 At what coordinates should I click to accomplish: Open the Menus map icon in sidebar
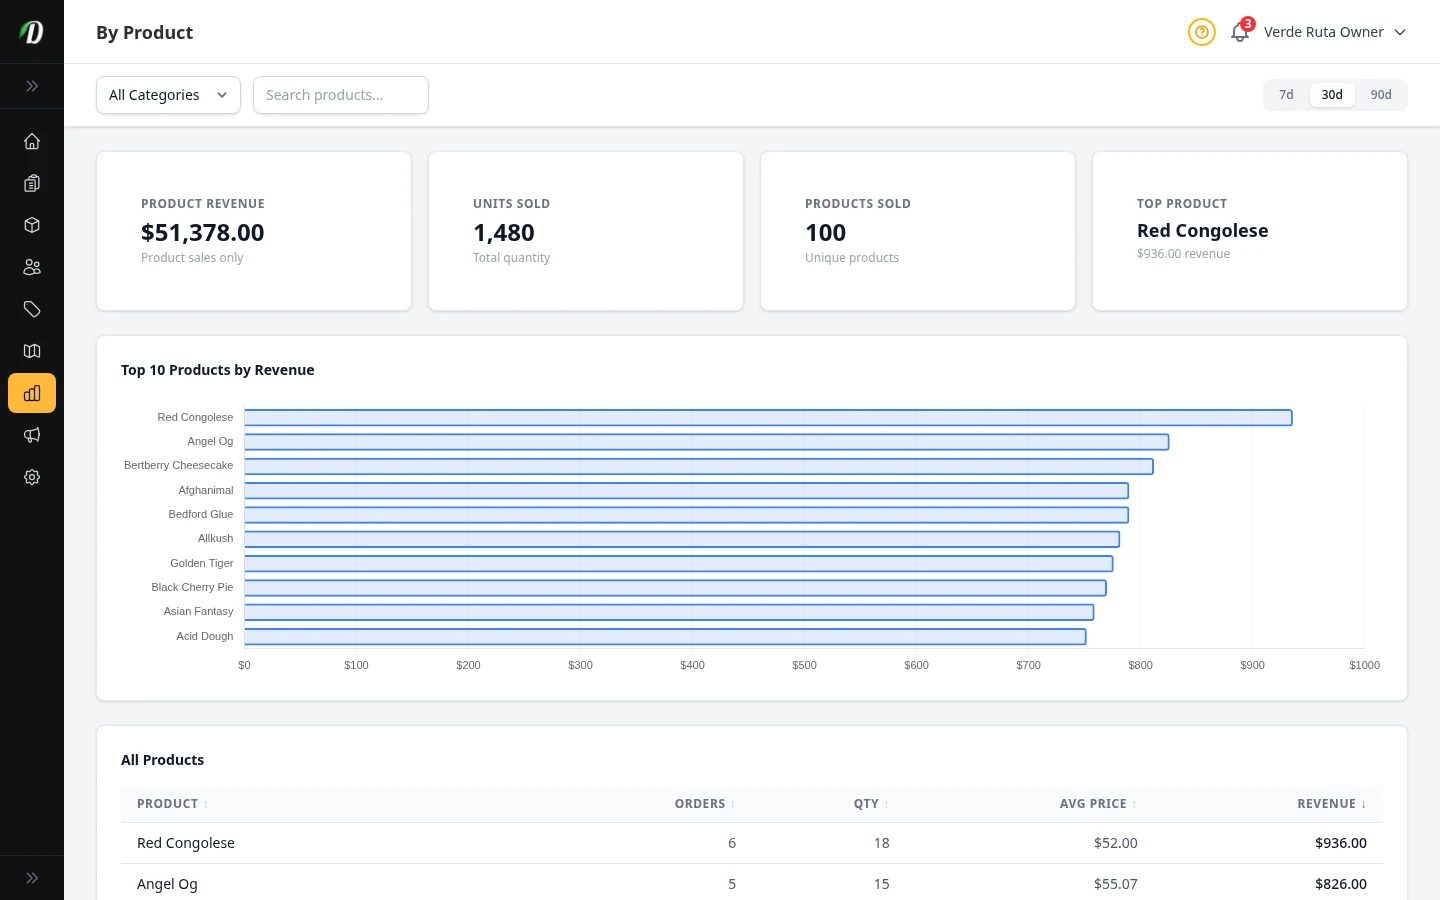click(x=32, y=351)
